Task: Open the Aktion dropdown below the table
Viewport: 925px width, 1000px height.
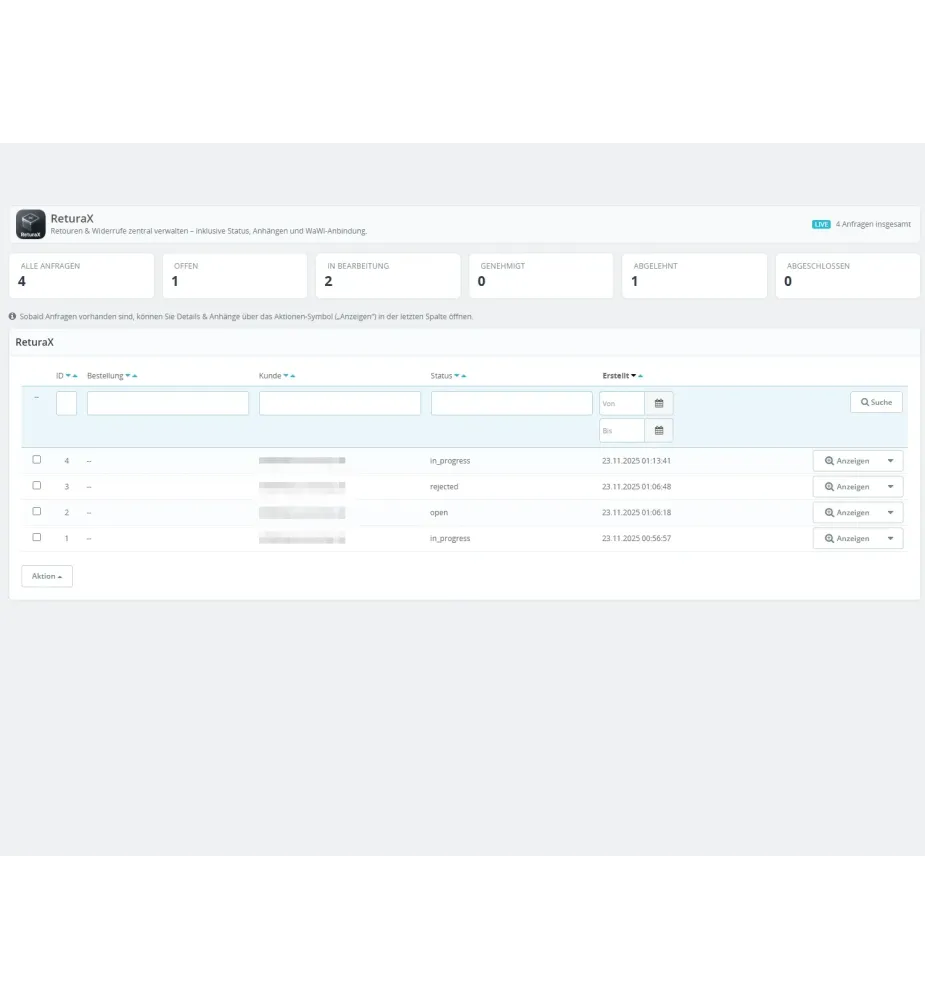Action: coord(46,576)
